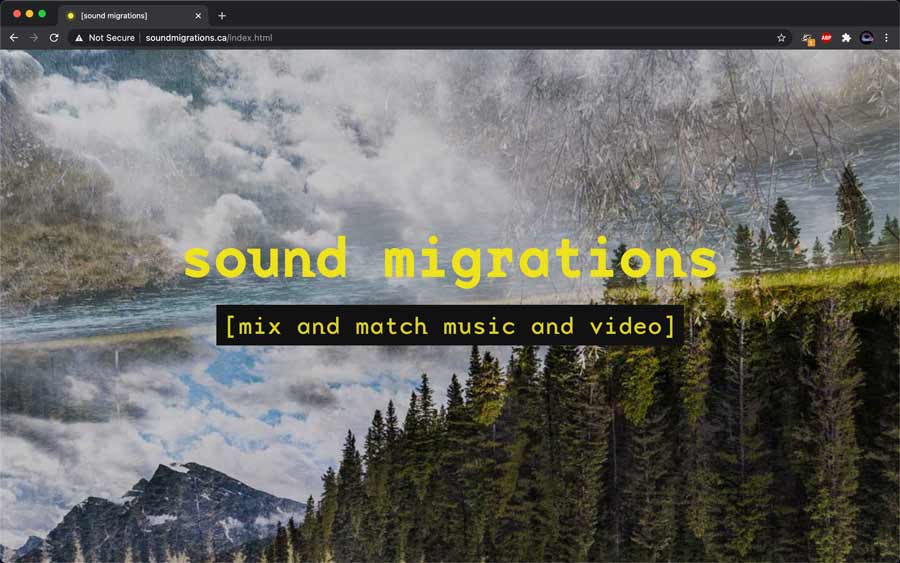Close the [sound migrations] tab
Image resolution: width=900 pixels, height=563 pixels.
click(x=198, y=16)
